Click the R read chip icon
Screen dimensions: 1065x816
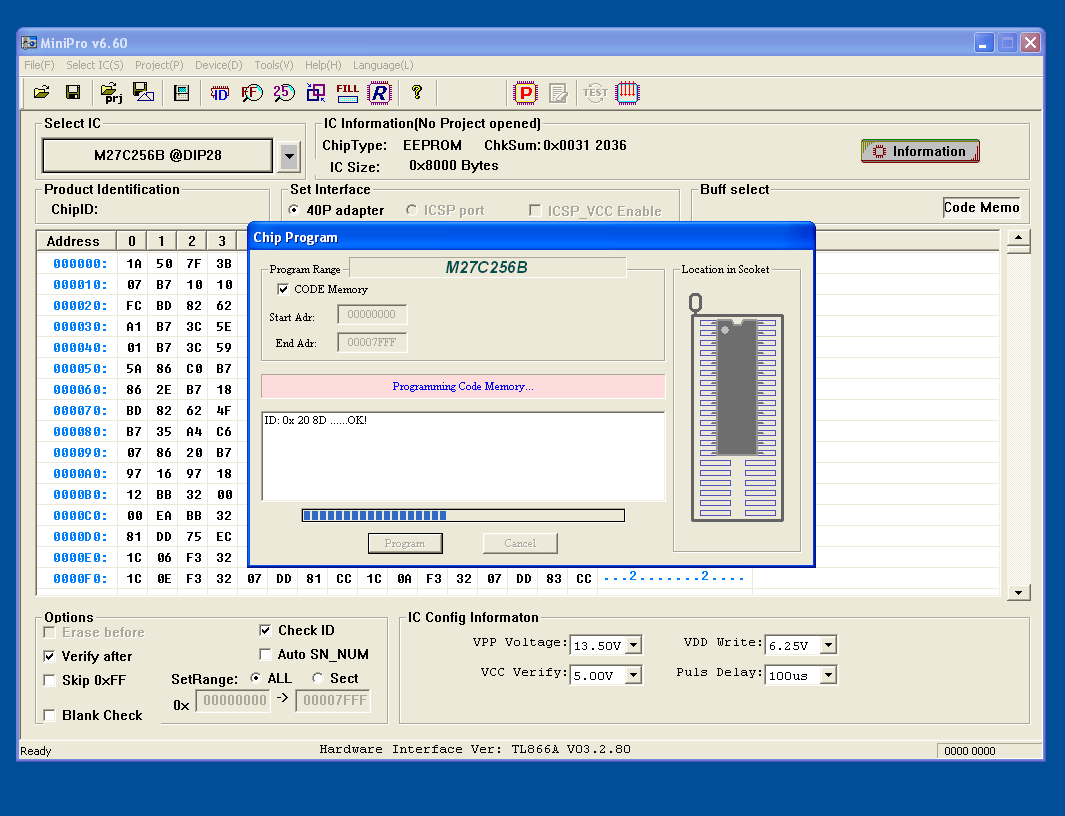(380, 92)
